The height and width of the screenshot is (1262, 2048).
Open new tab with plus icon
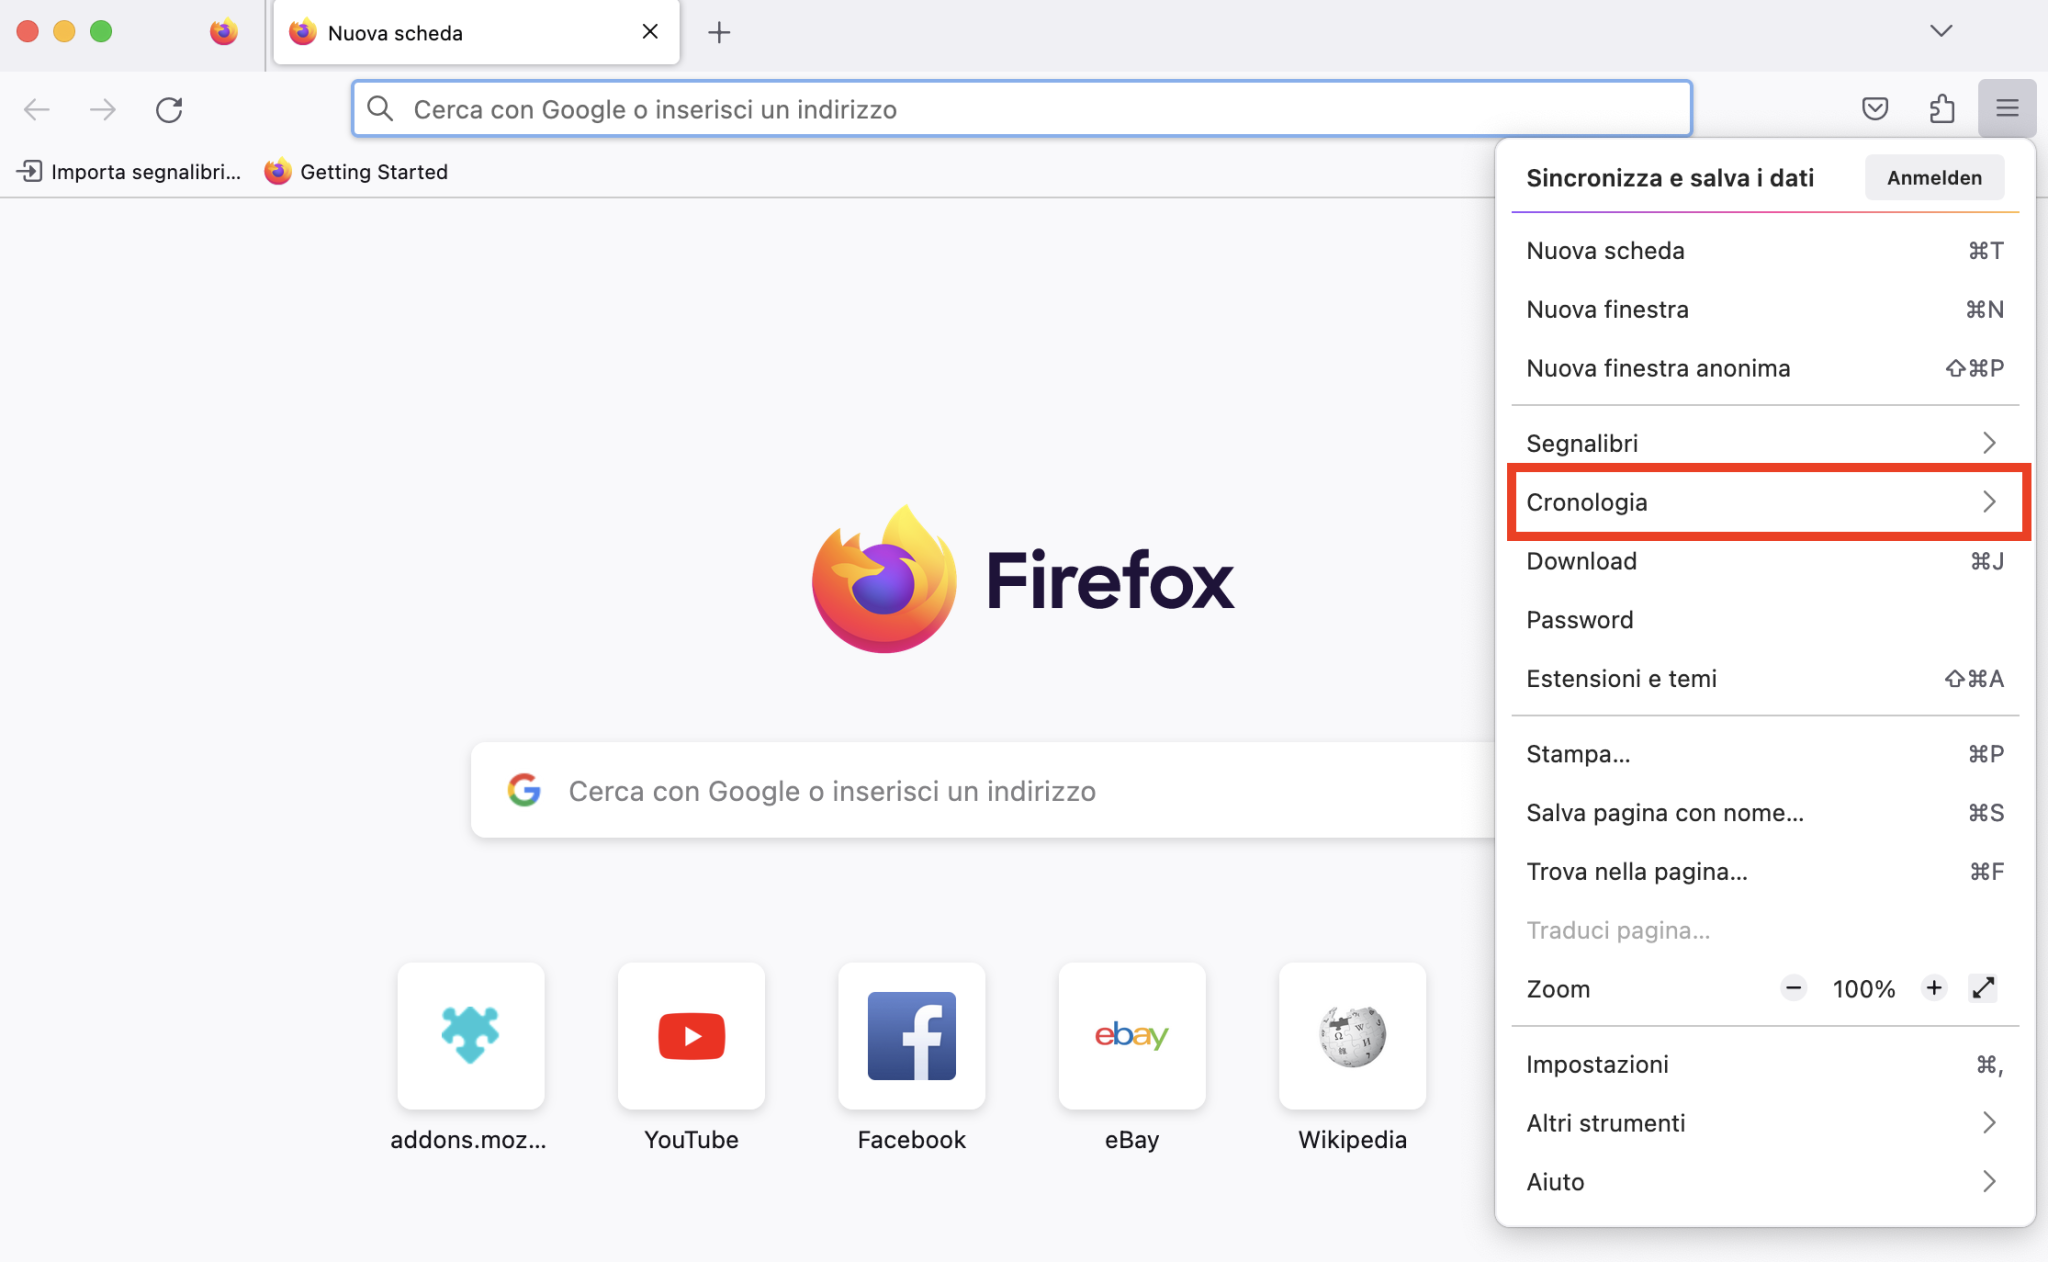(x=718, y=33)
